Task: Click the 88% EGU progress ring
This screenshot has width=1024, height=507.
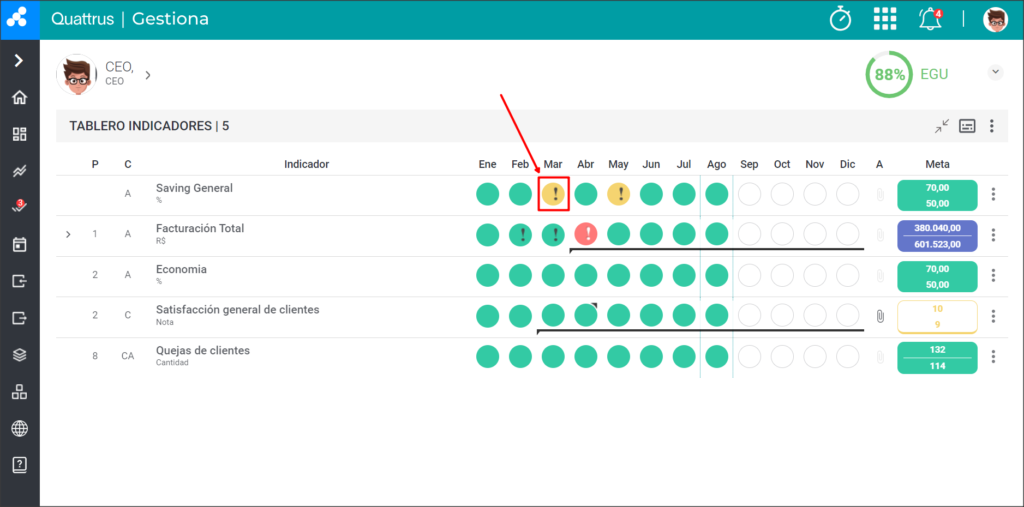Action: pyautogui.click(x=889, y=74)
